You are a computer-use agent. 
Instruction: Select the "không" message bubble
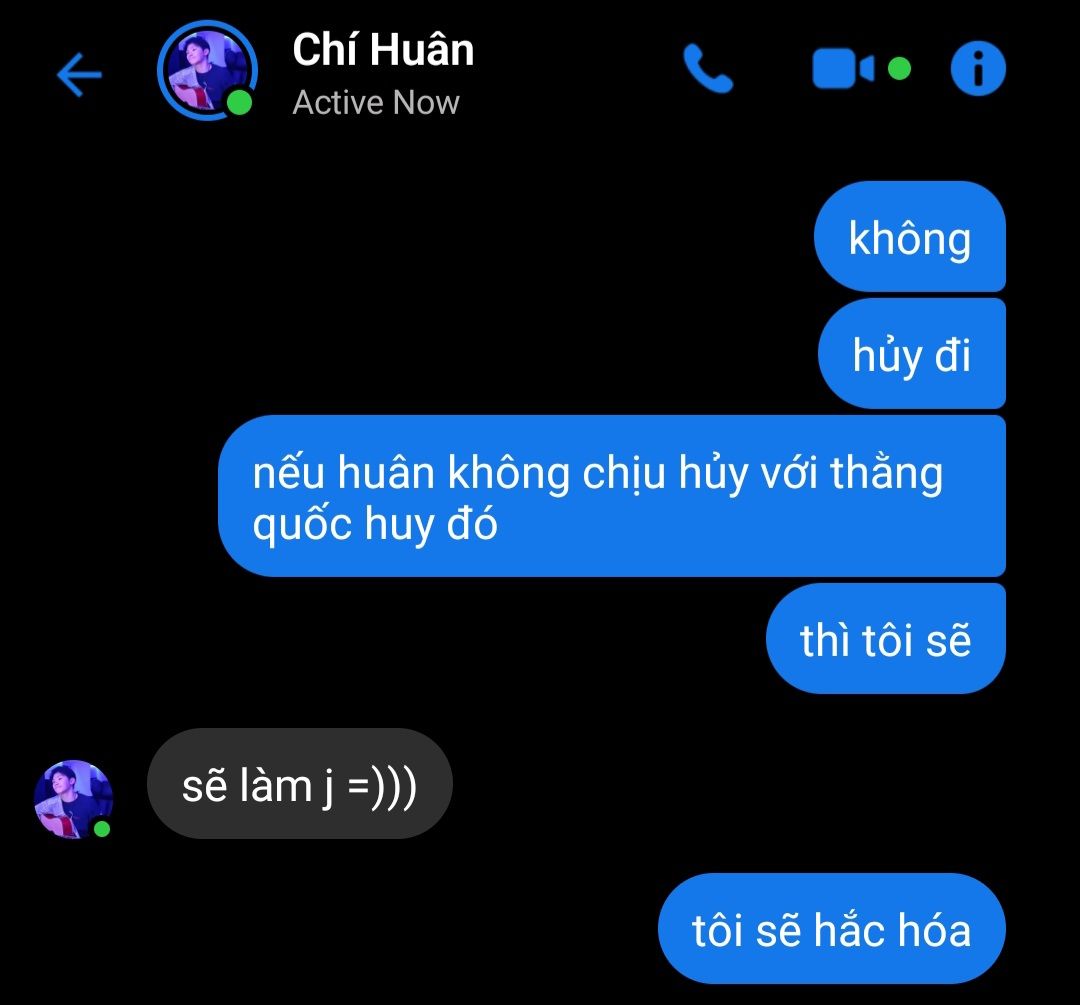pyautogui.click(x=909, y=236)
